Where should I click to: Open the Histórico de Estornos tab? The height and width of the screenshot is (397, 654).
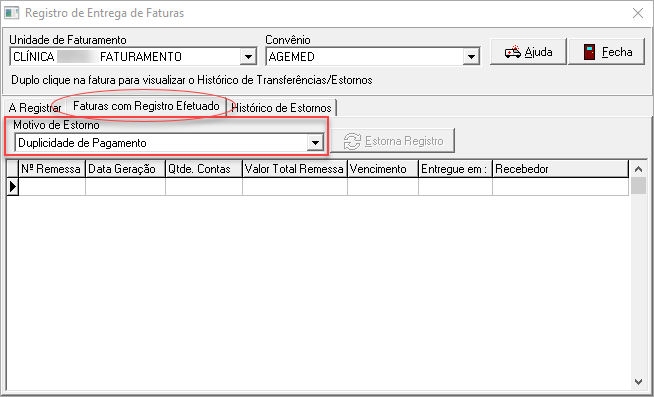(x=282, y=108)
